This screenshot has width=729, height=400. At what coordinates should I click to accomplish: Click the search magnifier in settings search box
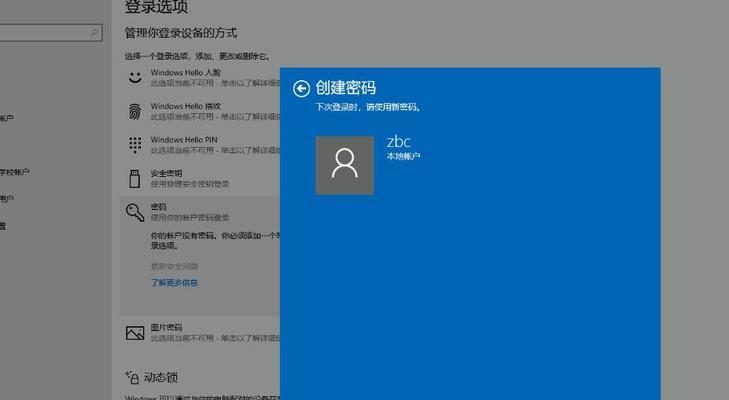coord(94,33)
